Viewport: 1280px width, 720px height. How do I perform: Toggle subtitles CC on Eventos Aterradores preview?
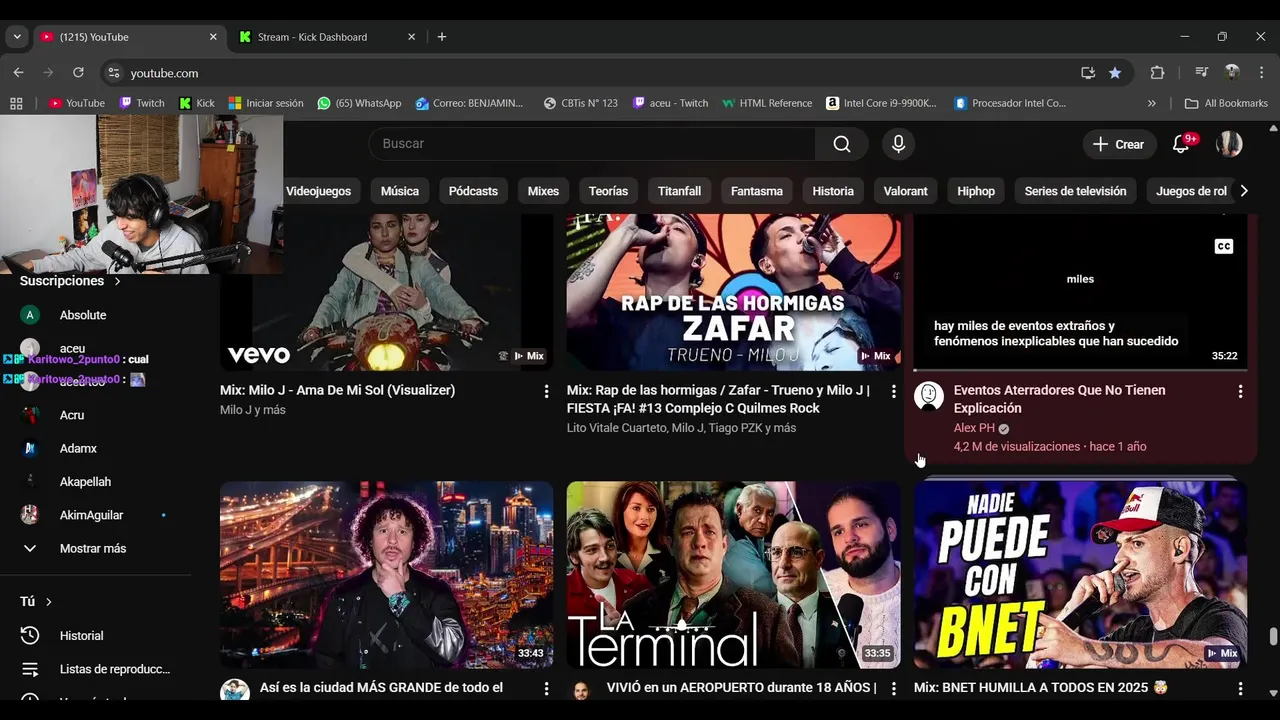[x=1223, y=246]
